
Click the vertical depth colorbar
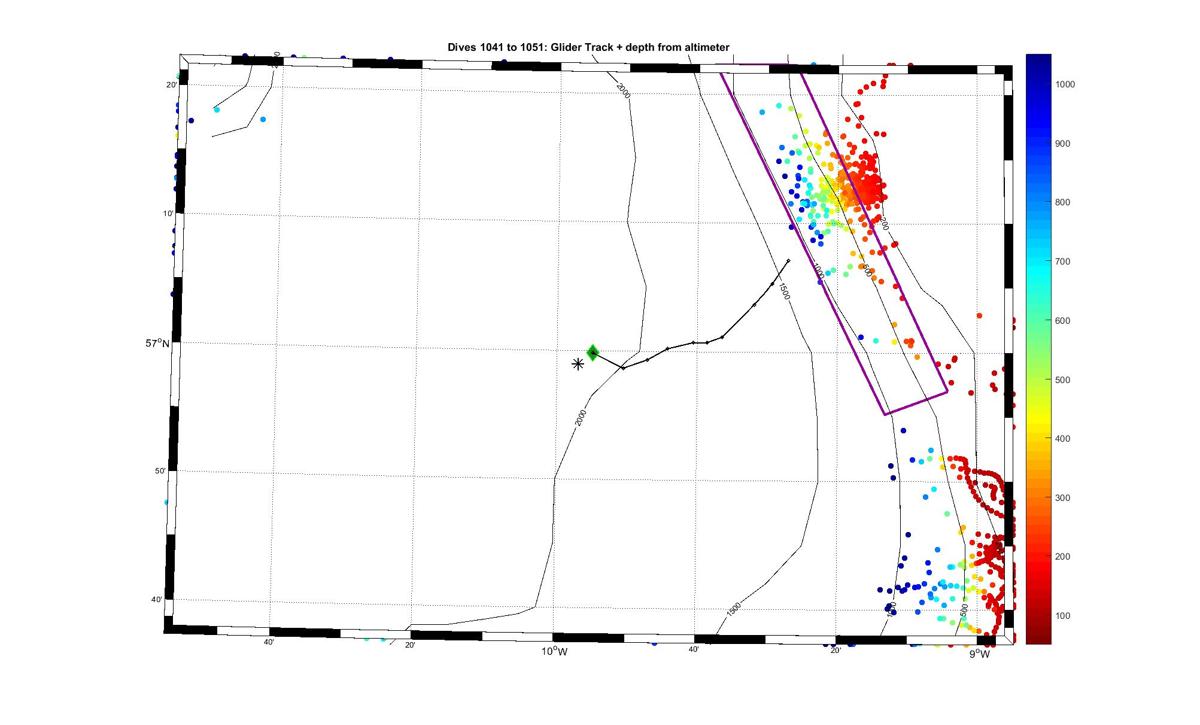tap(1038, 348)
